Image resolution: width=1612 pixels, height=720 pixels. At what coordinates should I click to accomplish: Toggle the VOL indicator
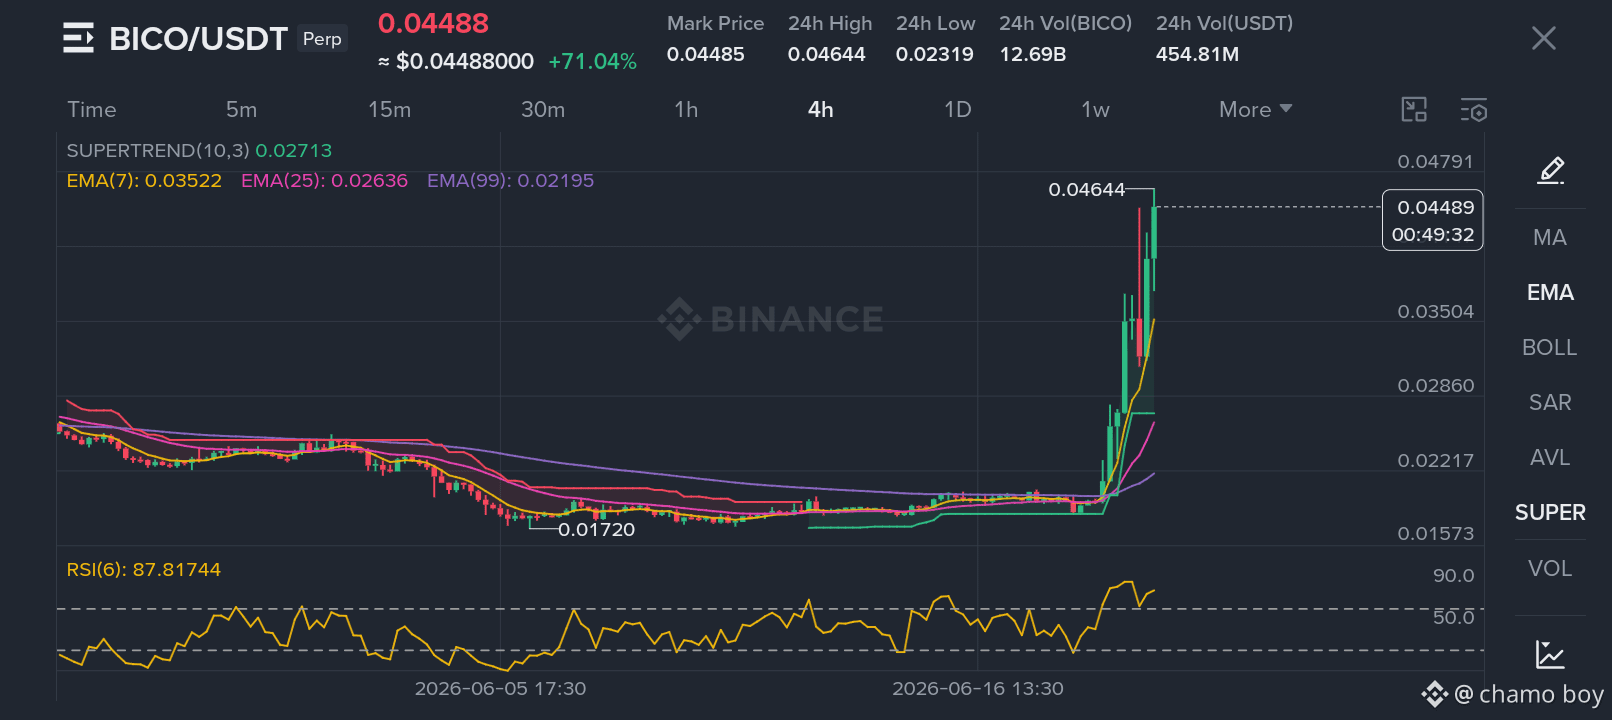click(x=1550, y=568)
